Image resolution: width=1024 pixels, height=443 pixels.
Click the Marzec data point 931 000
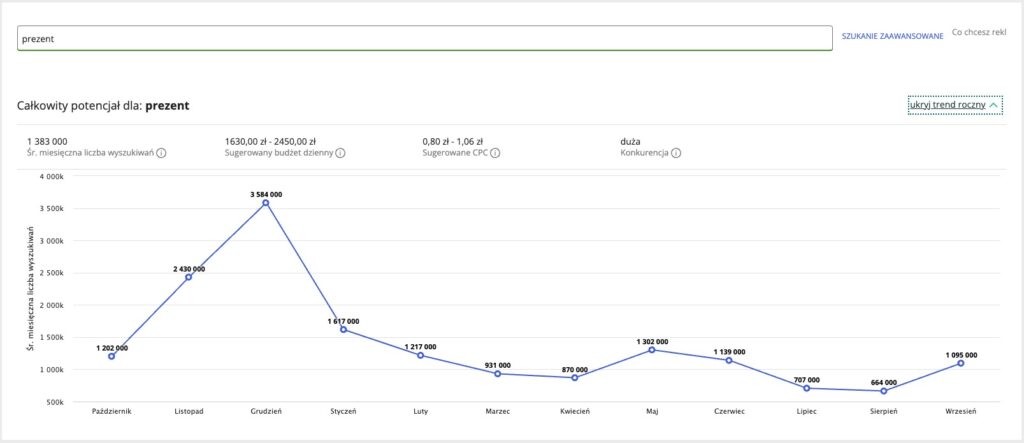click(x=497, y=373)
